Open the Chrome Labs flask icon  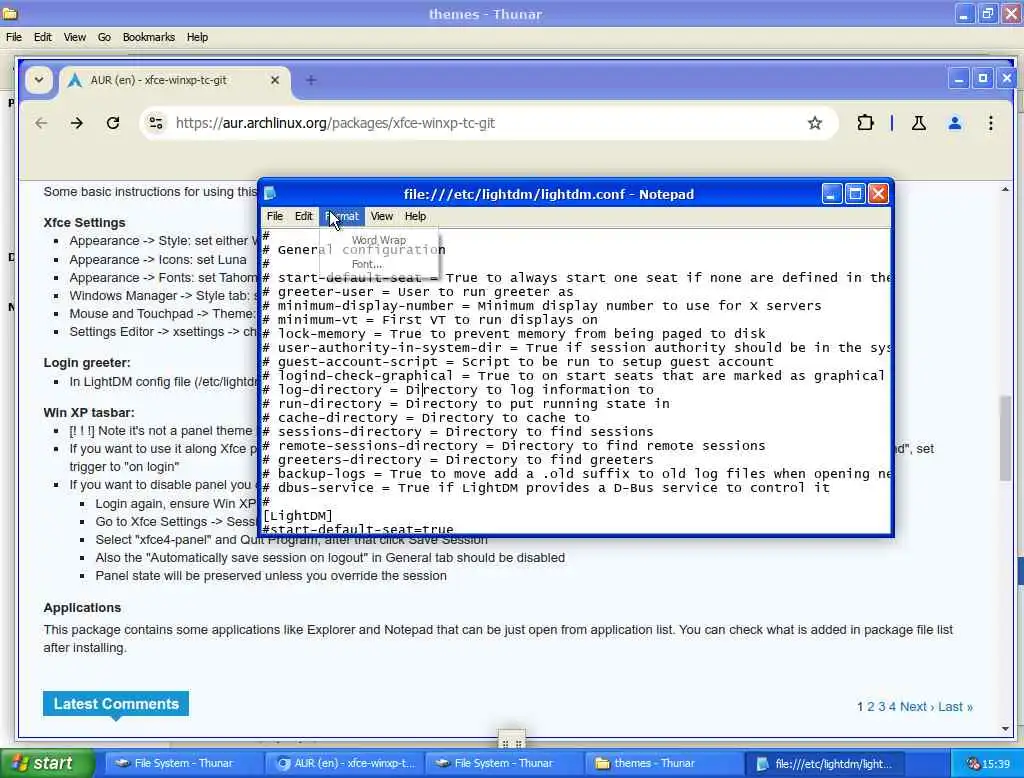918,123
